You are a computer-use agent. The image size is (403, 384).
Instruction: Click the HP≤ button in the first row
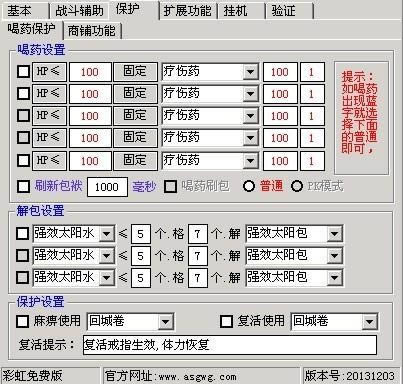point(49,72)
